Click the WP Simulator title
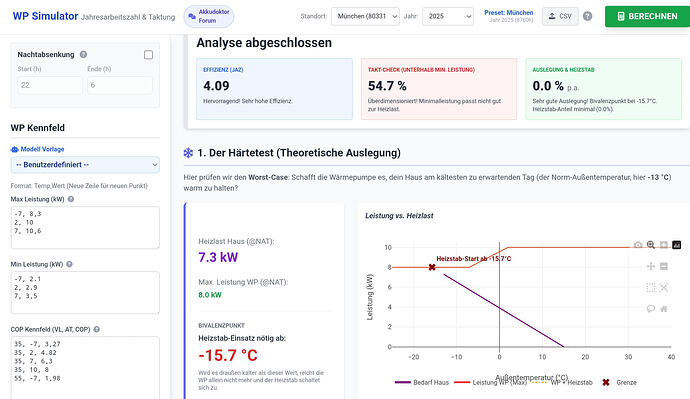This screenshot has height=399, width=690. (x=45, y=16)
